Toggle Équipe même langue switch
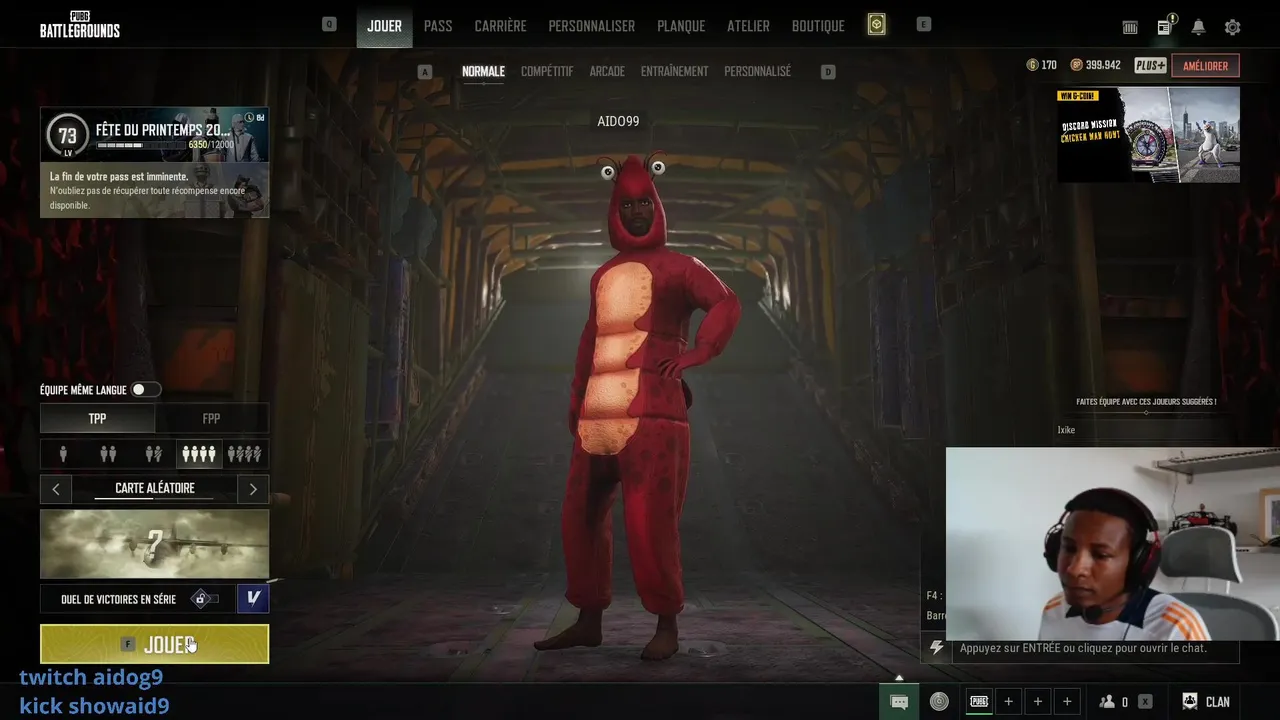1280x720 pixels. [x=145, y=390]
